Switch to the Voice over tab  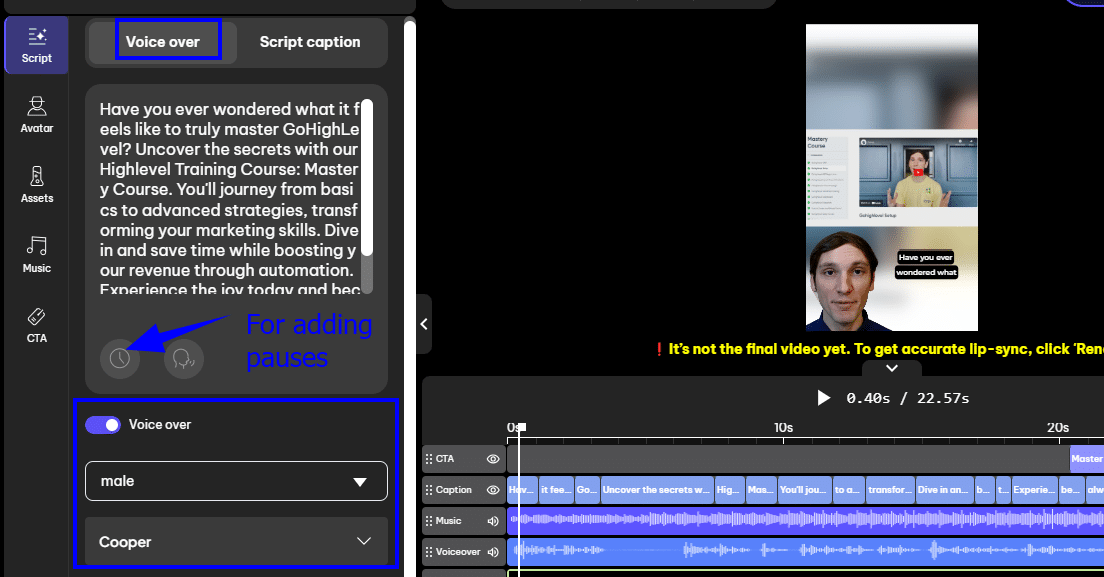pyautogui.click(x=163, y=42)
